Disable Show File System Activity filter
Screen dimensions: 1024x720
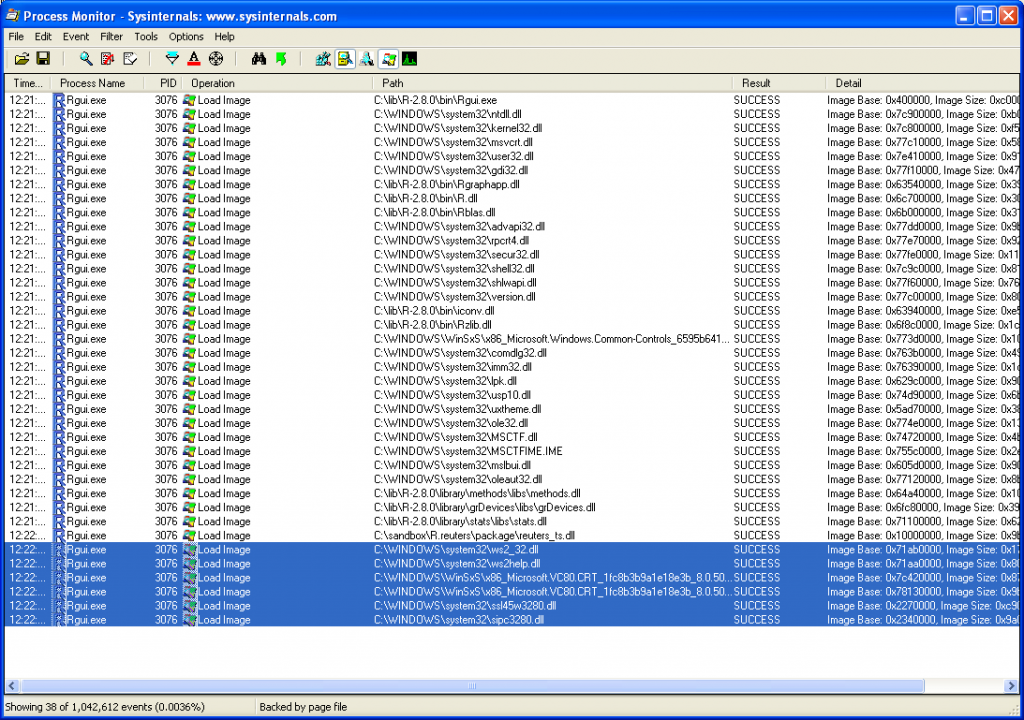344,58
